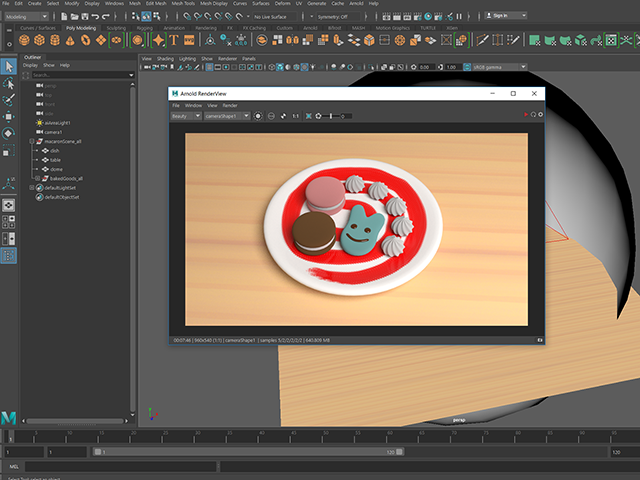
Task: Open the Beauty AOV dropdown in RenderView
Action: [186, 116]
